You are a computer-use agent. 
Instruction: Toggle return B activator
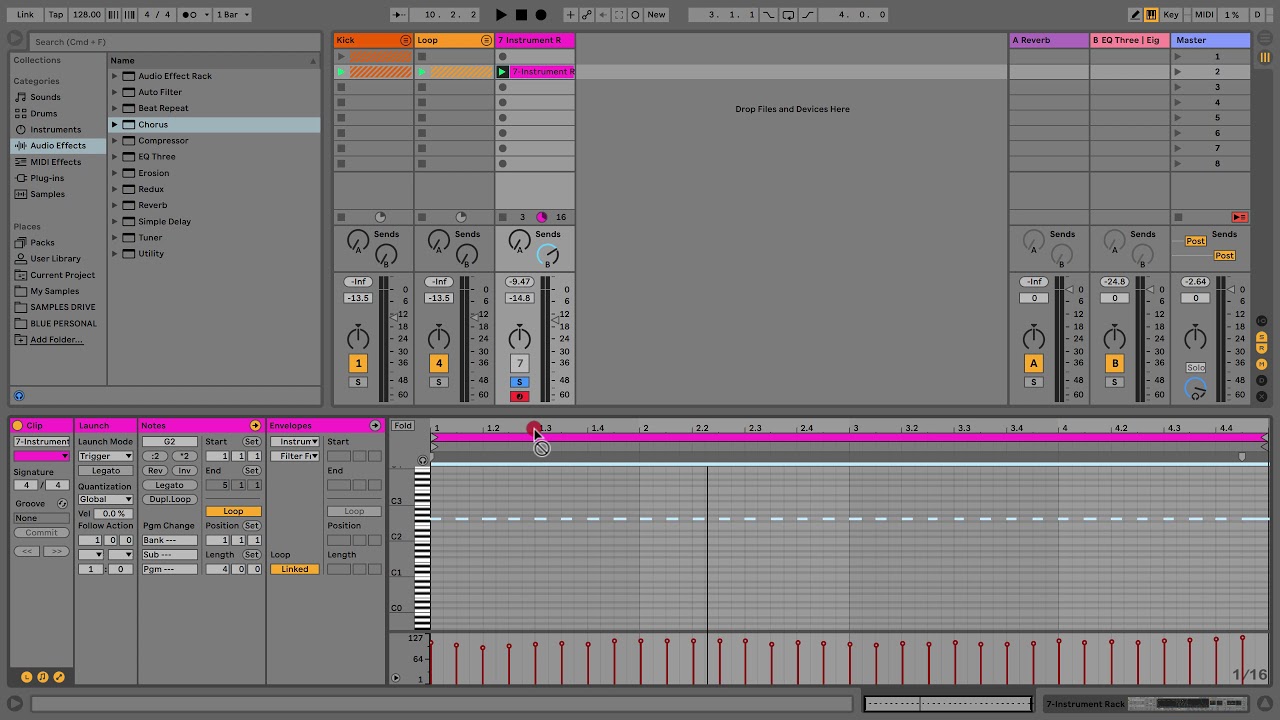1115,363
